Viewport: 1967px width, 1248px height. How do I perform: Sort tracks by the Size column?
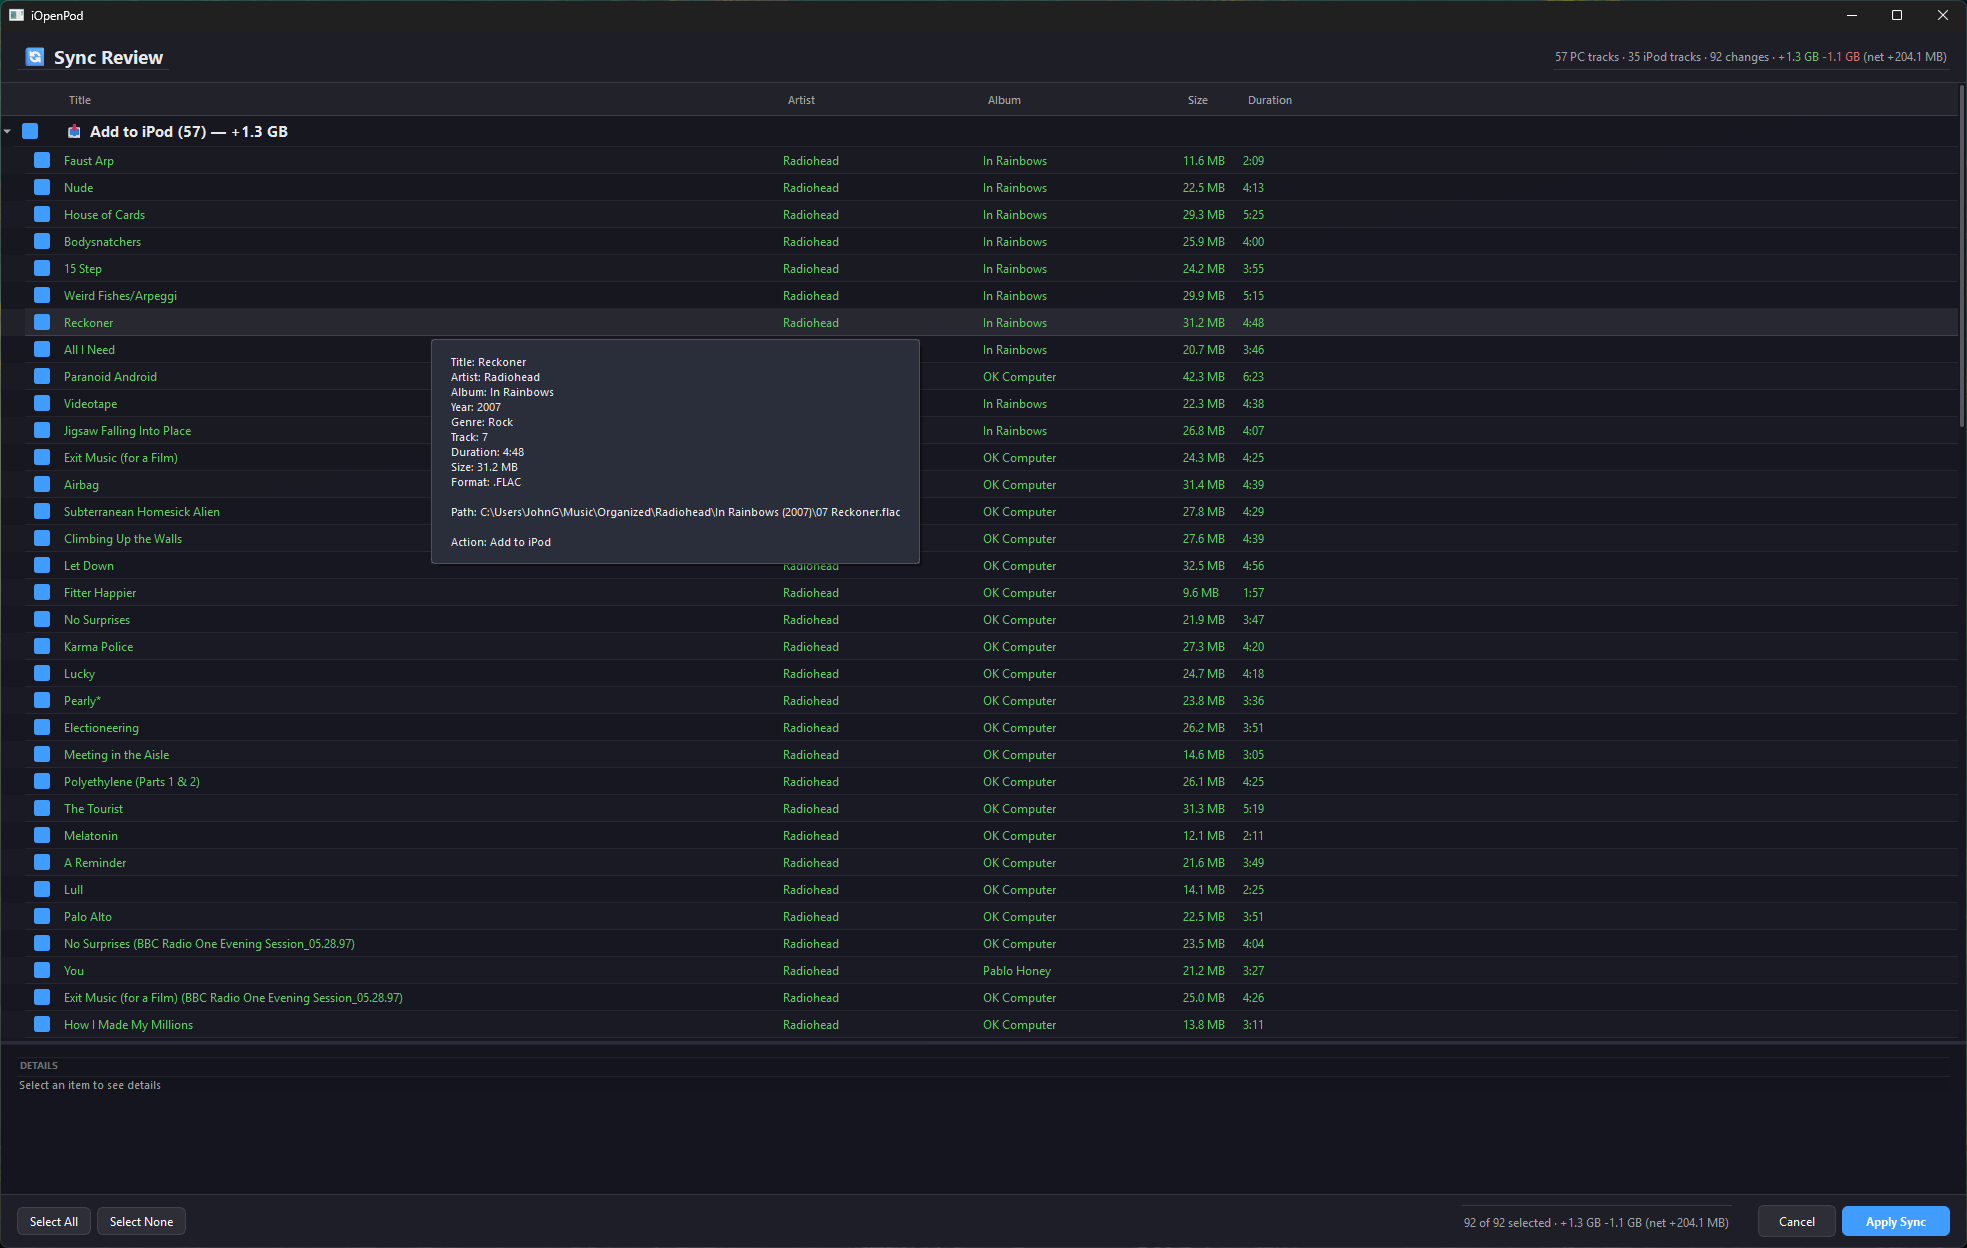click(x=1197, y=100)
